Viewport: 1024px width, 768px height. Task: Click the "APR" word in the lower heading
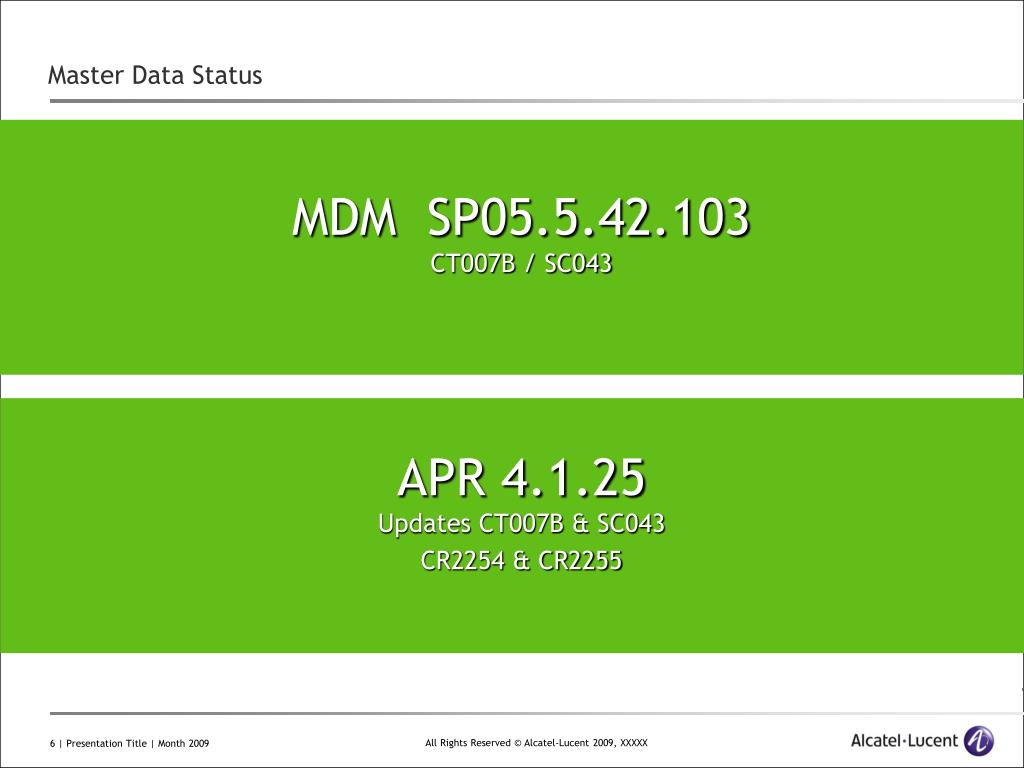pyautogui.click(x=441, y=478)
